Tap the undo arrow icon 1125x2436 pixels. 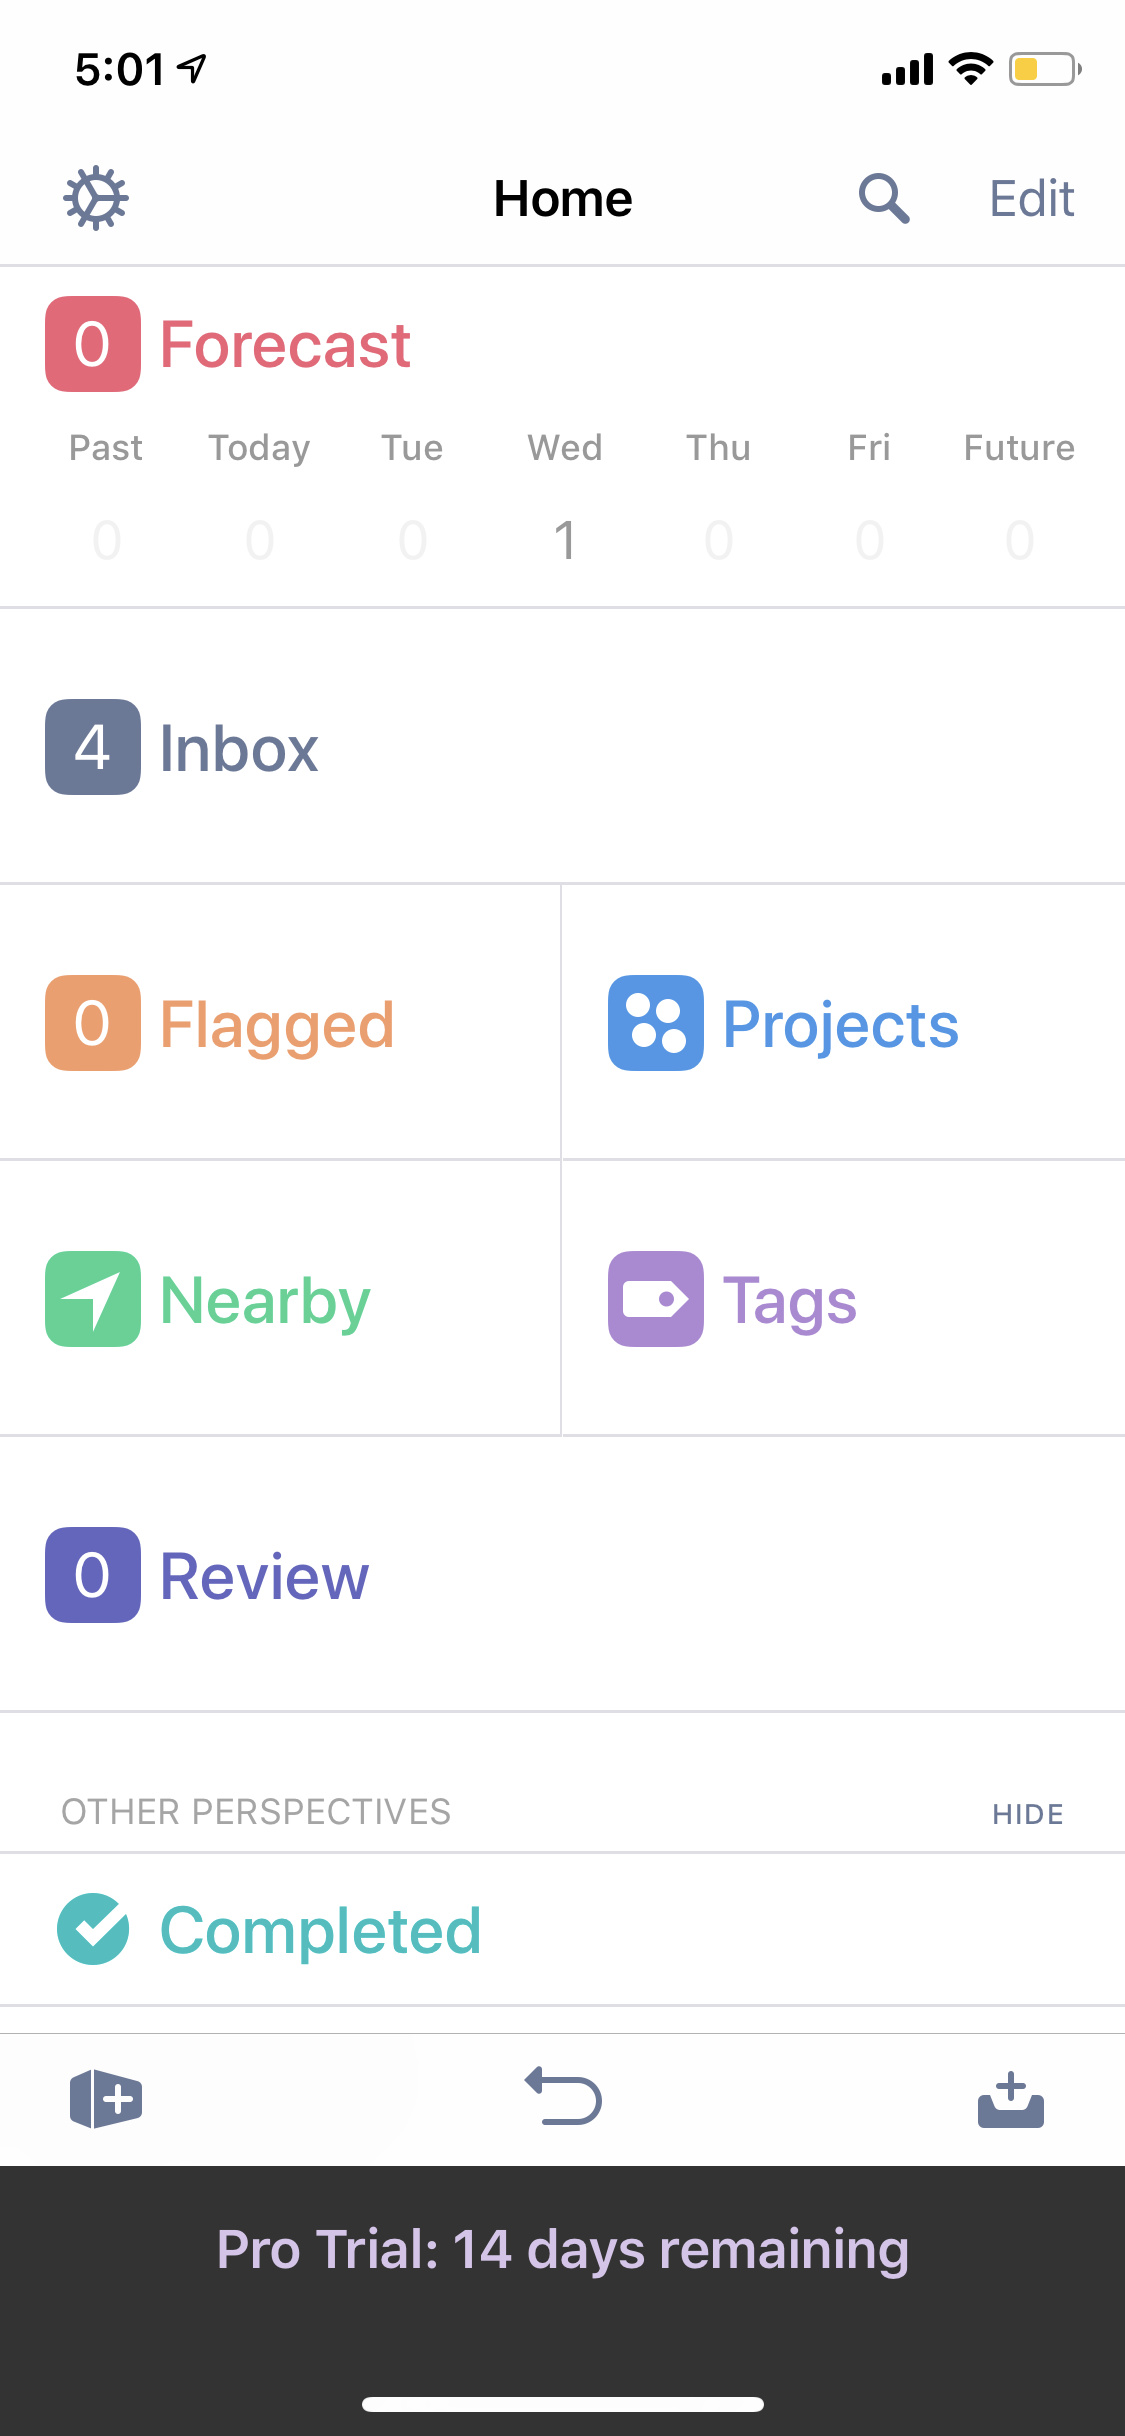coord(563,2096)
